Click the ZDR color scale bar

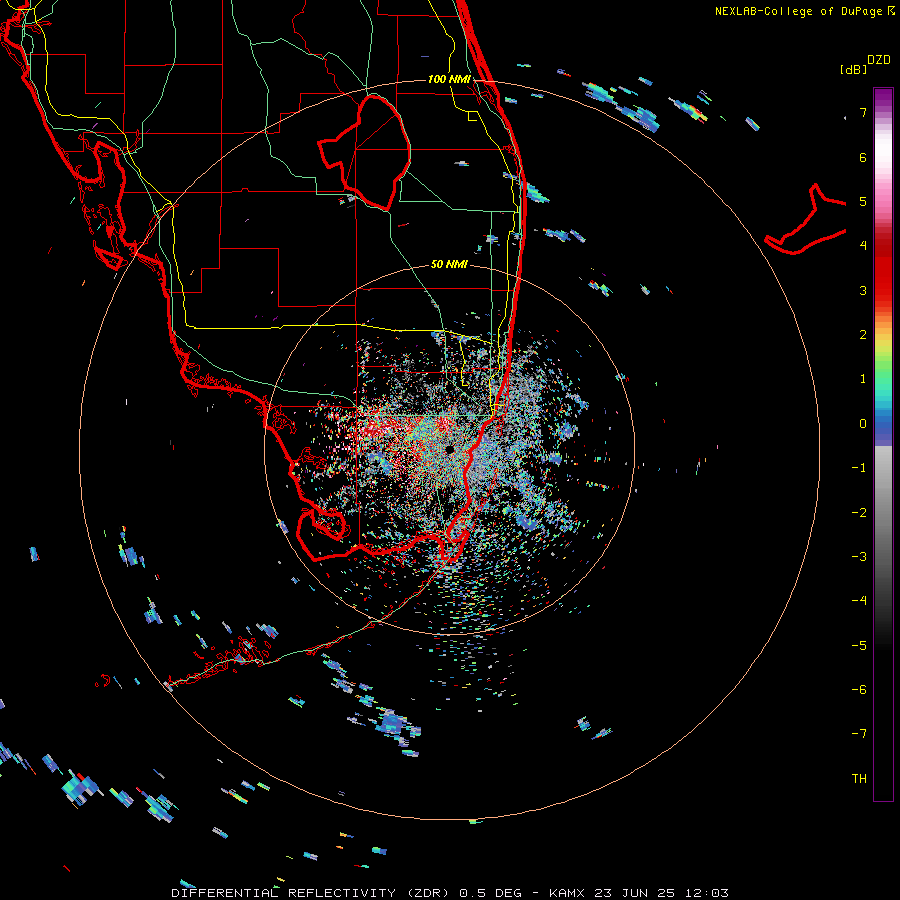pos(883,444)
